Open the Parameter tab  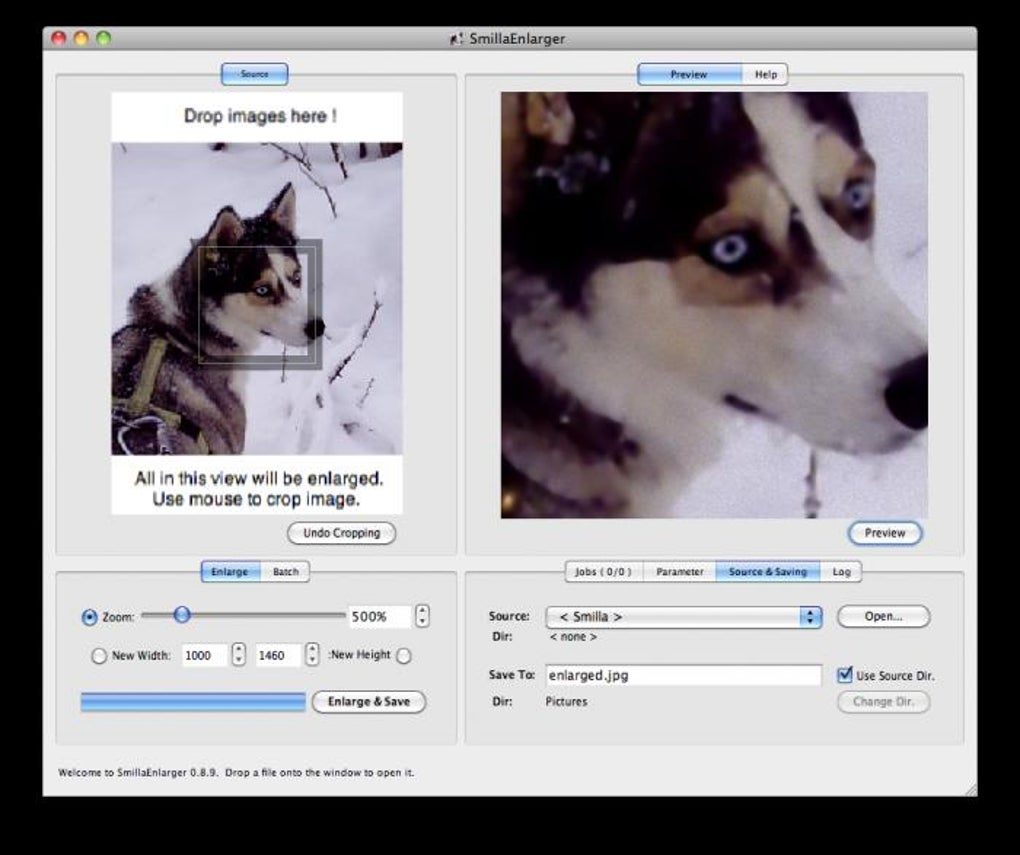pyautogui.click(x=680, y=572)
